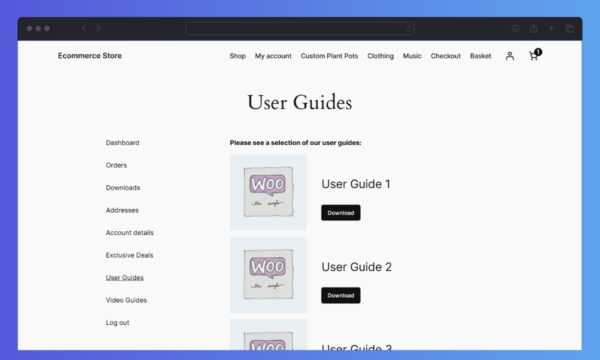Click User Guide 2 Woo thumbnail
600x360 pixels.
[x=268, y=275]
